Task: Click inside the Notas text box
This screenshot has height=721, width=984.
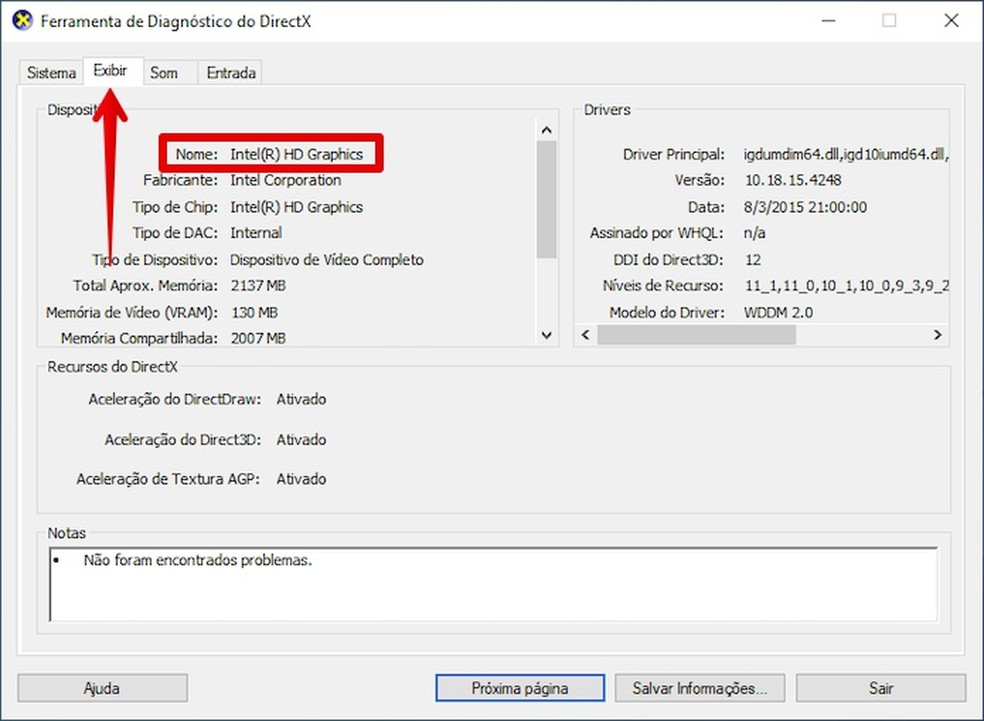Action: [x=493, y=584]
